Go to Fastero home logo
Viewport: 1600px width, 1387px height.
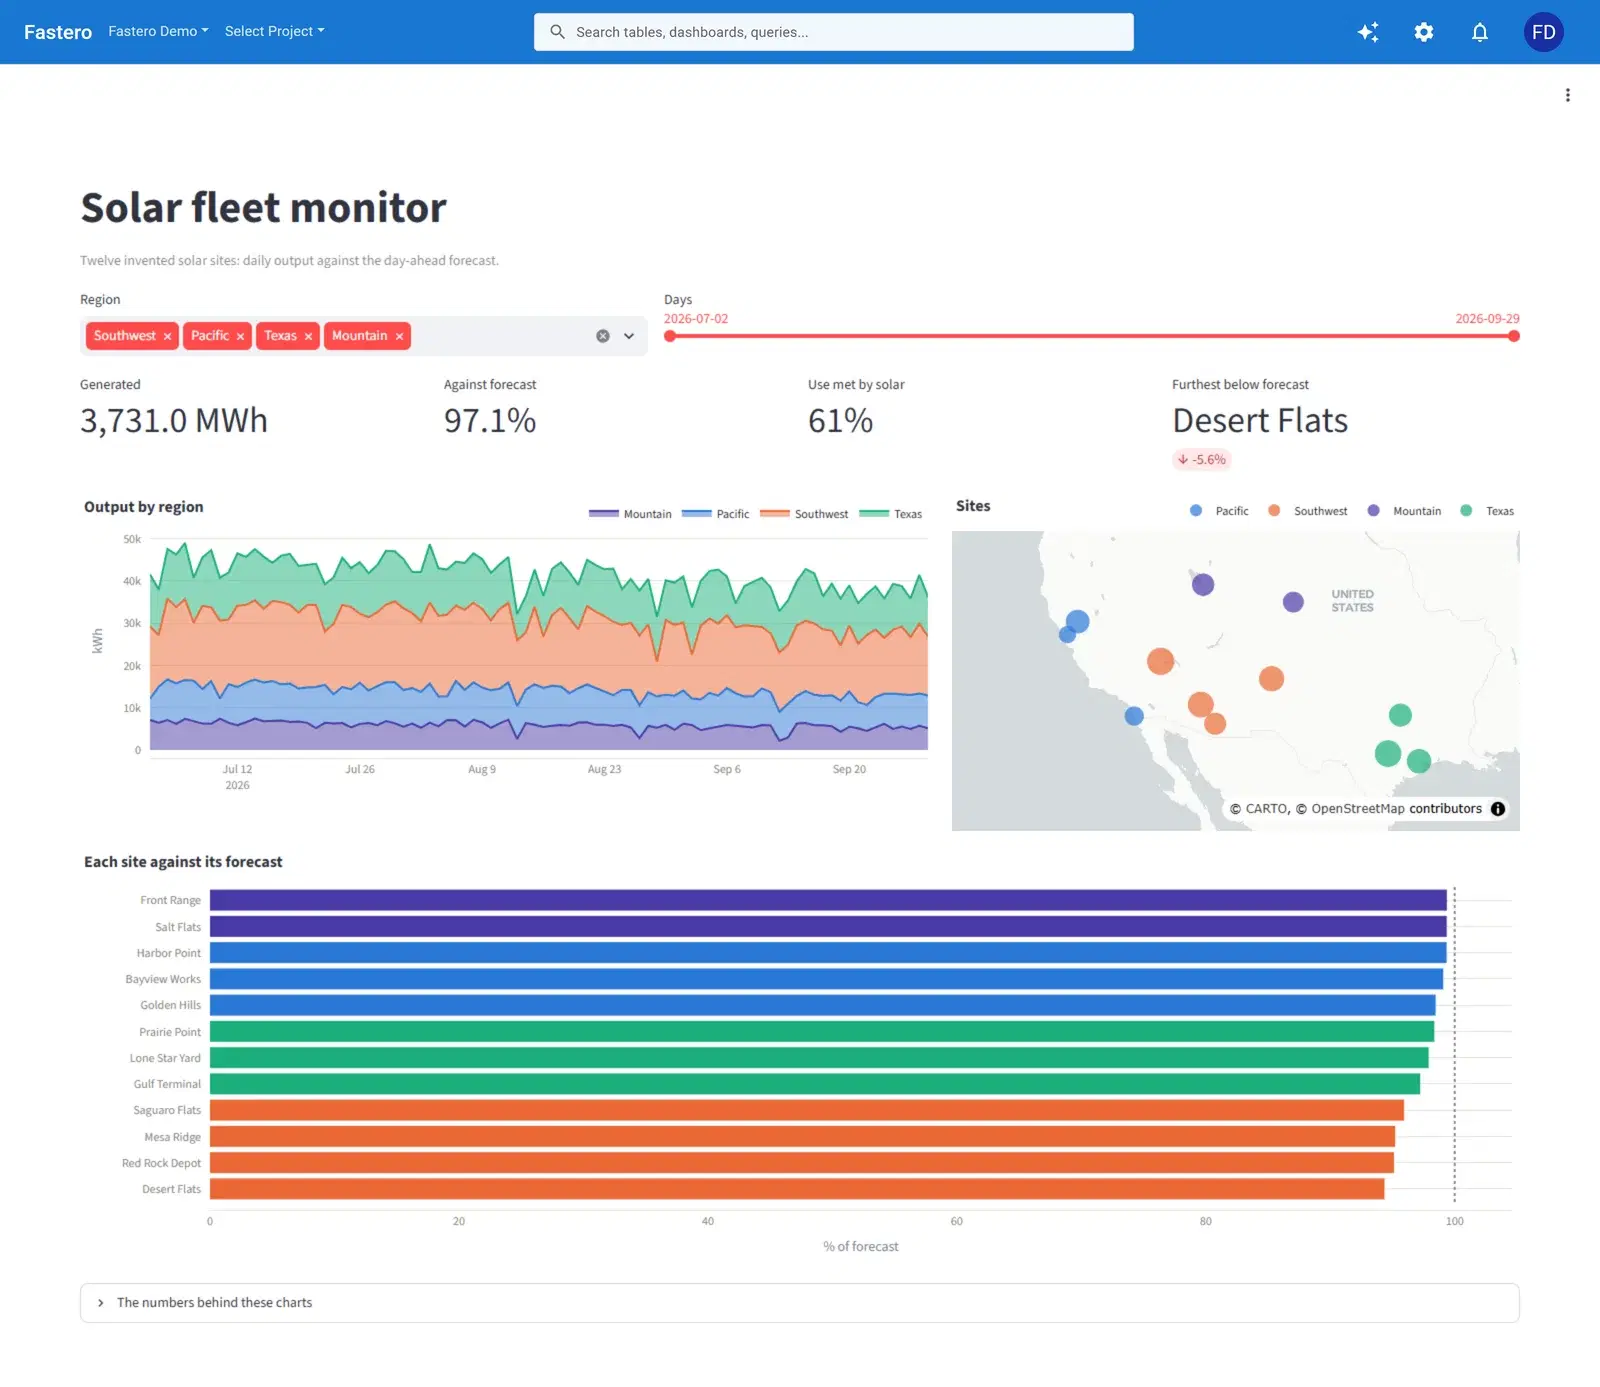58,32
